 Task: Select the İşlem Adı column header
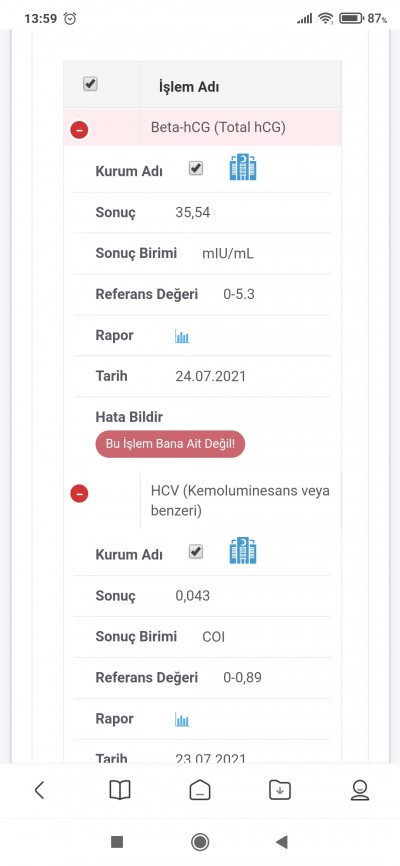coord(189,87)
